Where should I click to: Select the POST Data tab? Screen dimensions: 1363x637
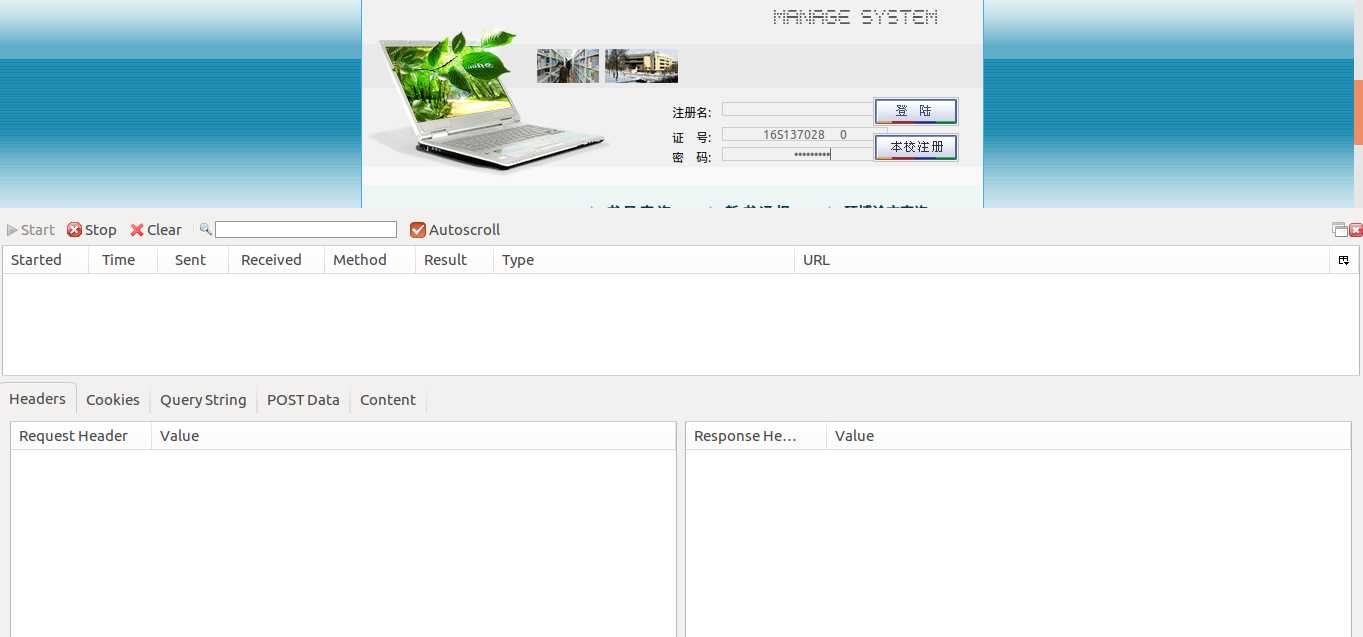click(x=303, y=400)
